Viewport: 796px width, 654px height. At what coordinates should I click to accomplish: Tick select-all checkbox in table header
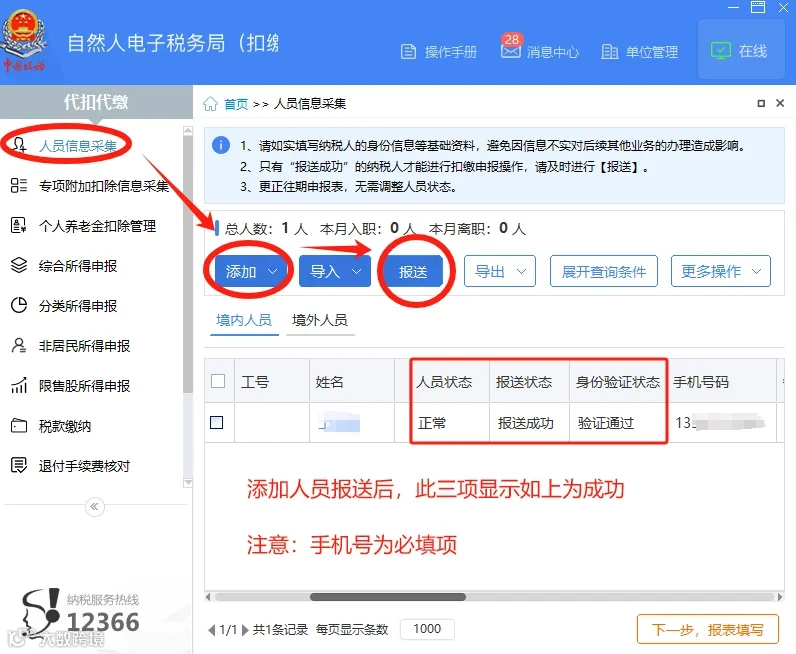218,381
